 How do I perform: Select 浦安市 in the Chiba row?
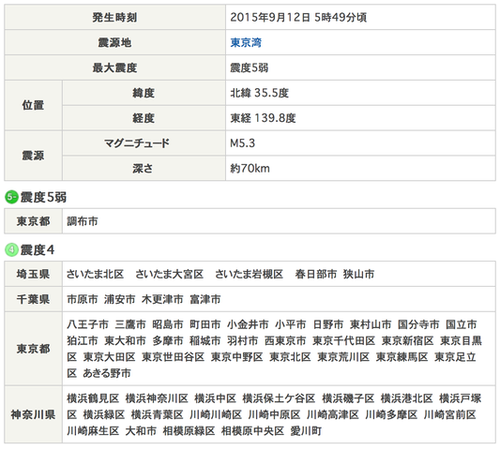tap(120, 299)
